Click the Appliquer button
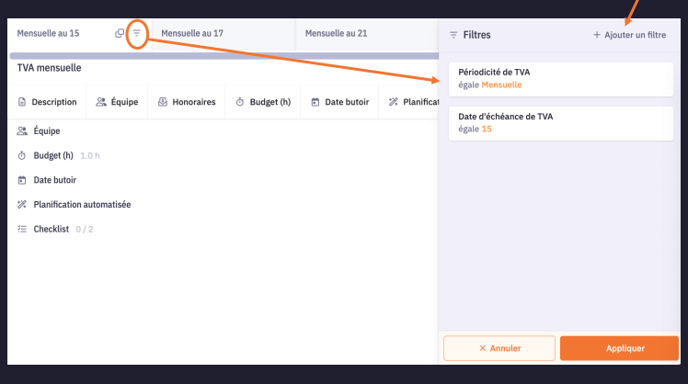This screenshot has height=384, width=688. click(x=619, y=348)
